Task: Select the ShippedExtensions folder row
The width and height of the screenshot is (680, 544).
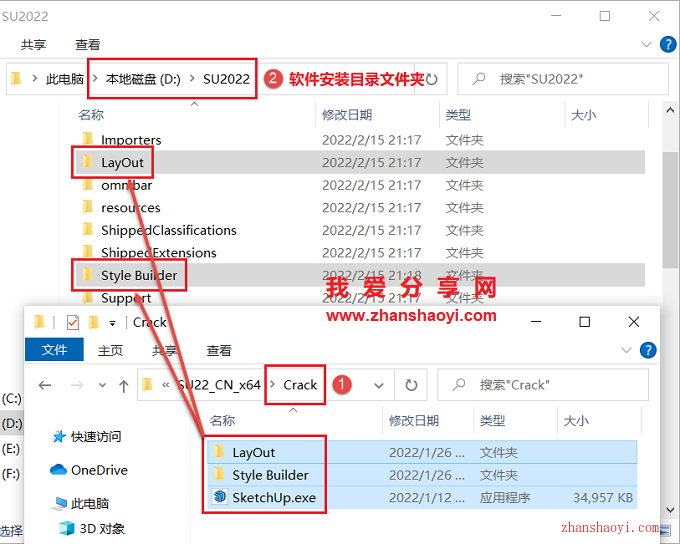Action: point(360,252)
